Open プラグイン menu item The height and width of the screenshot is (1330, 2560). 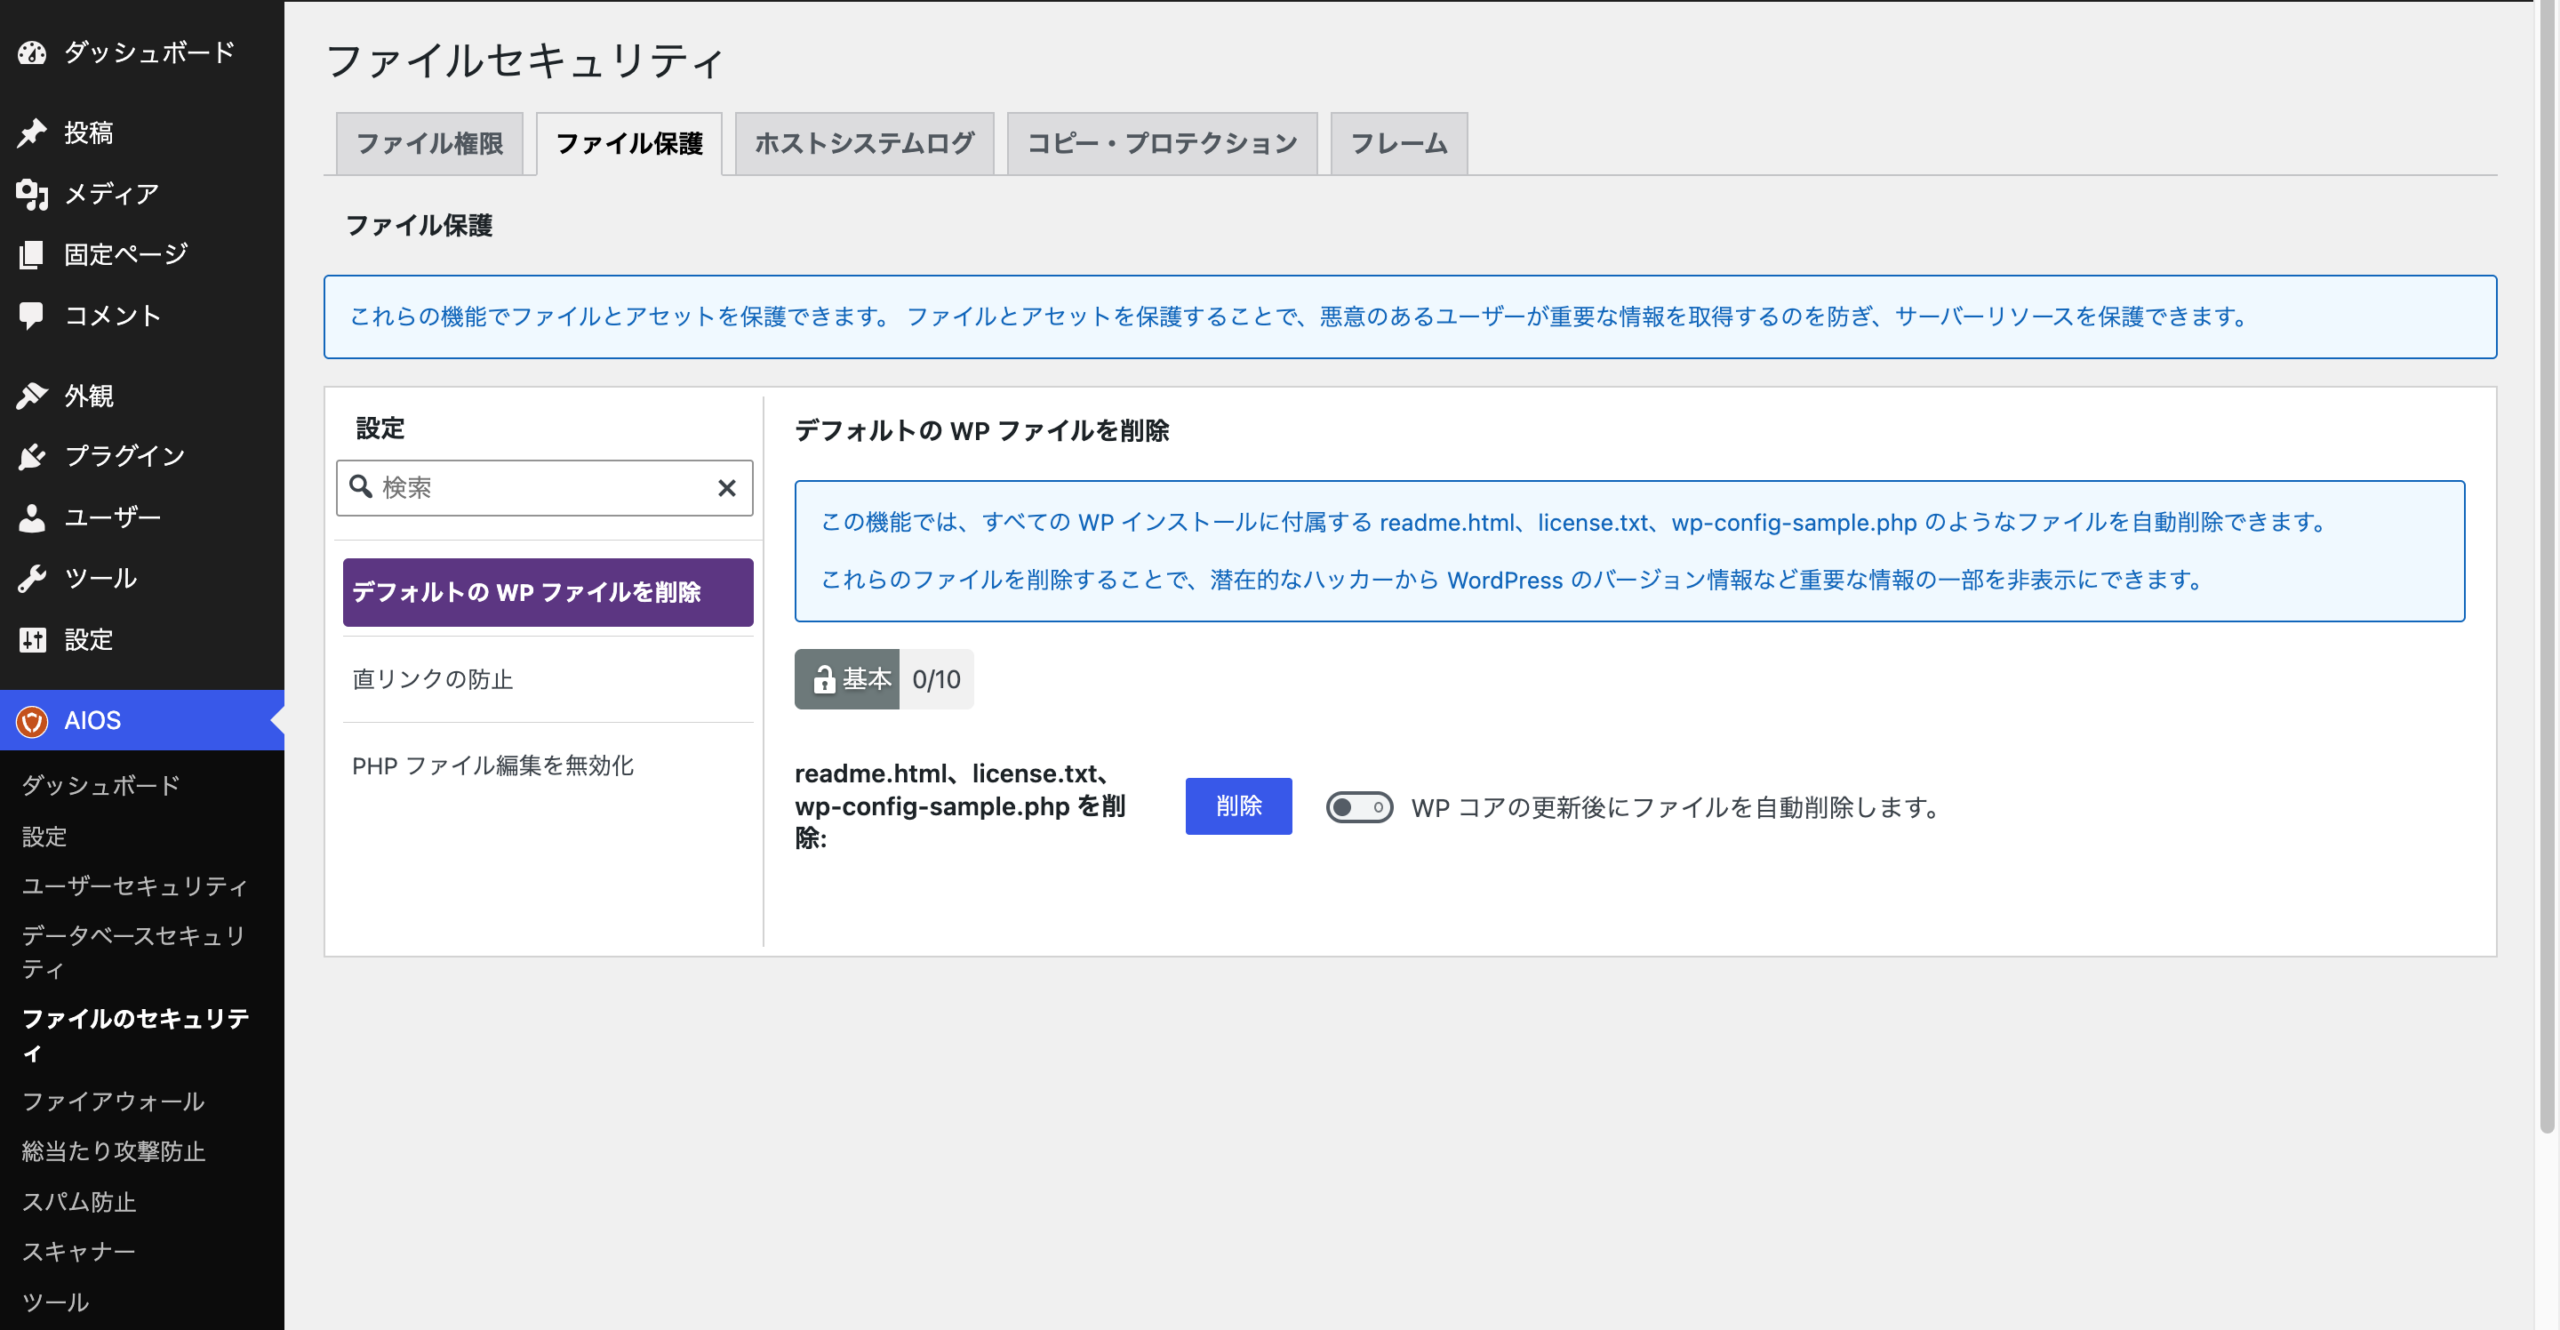point(142,456)
